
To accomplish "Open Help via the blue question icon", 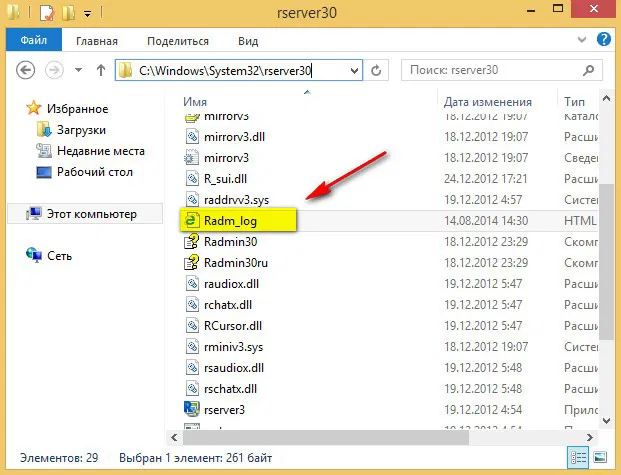I will click(x=604, y=39).
